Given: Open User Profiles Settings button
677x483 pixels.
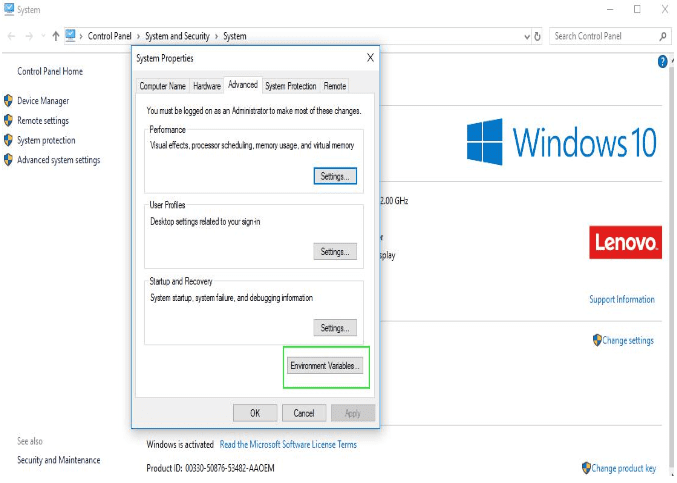Looking at the screenshot, I should pos(335,252).
